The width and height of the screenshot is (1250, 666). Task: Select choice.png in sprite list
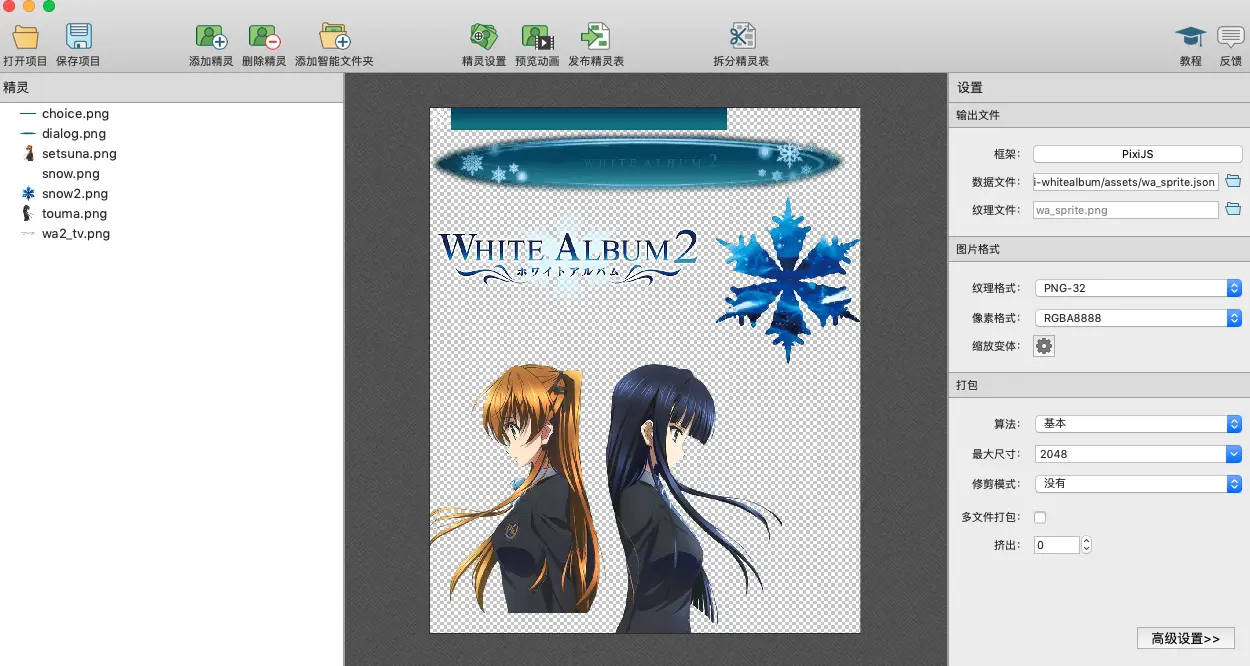75,114
